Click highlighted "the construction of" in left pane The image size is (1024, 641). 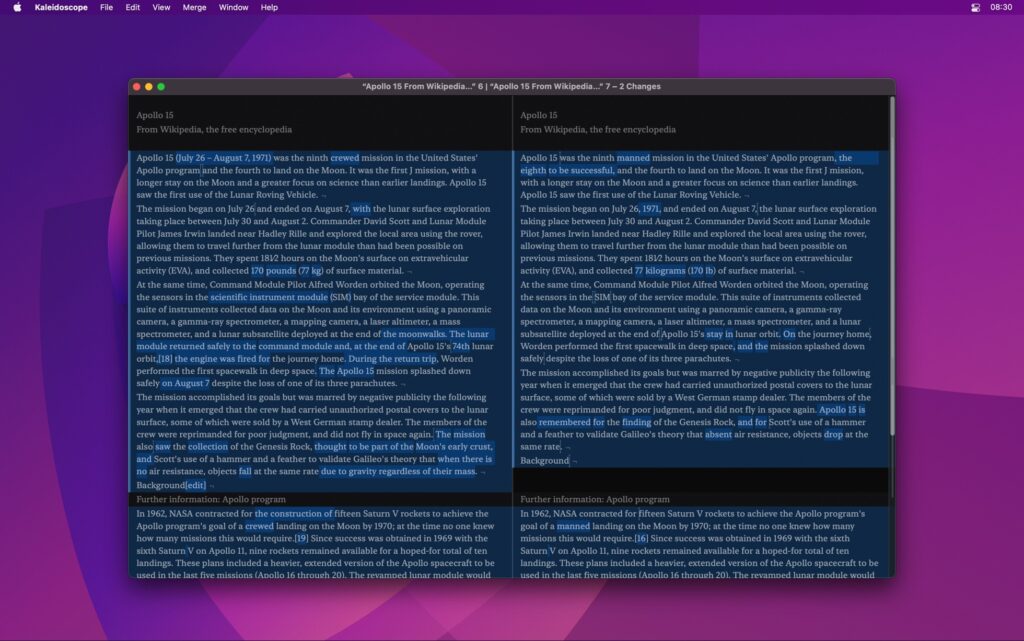[293, 513]
